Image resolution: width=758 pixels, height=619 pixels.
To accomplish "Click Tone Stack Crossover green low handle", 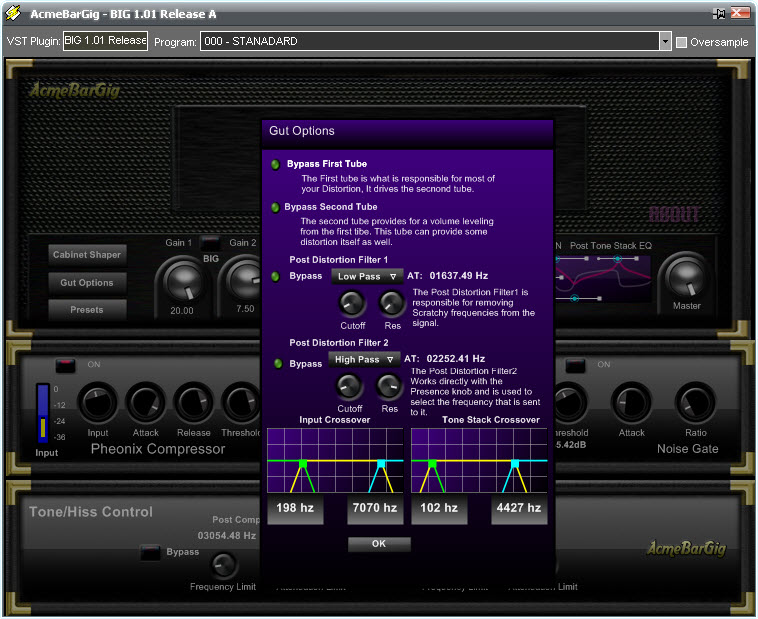I will pos(432,464).
